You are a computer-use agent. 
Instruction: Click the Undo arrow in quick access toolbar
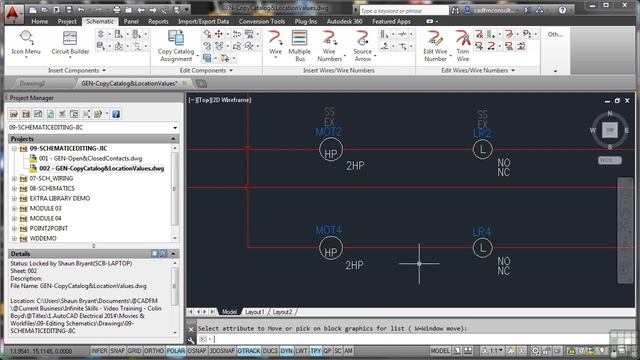81,10
